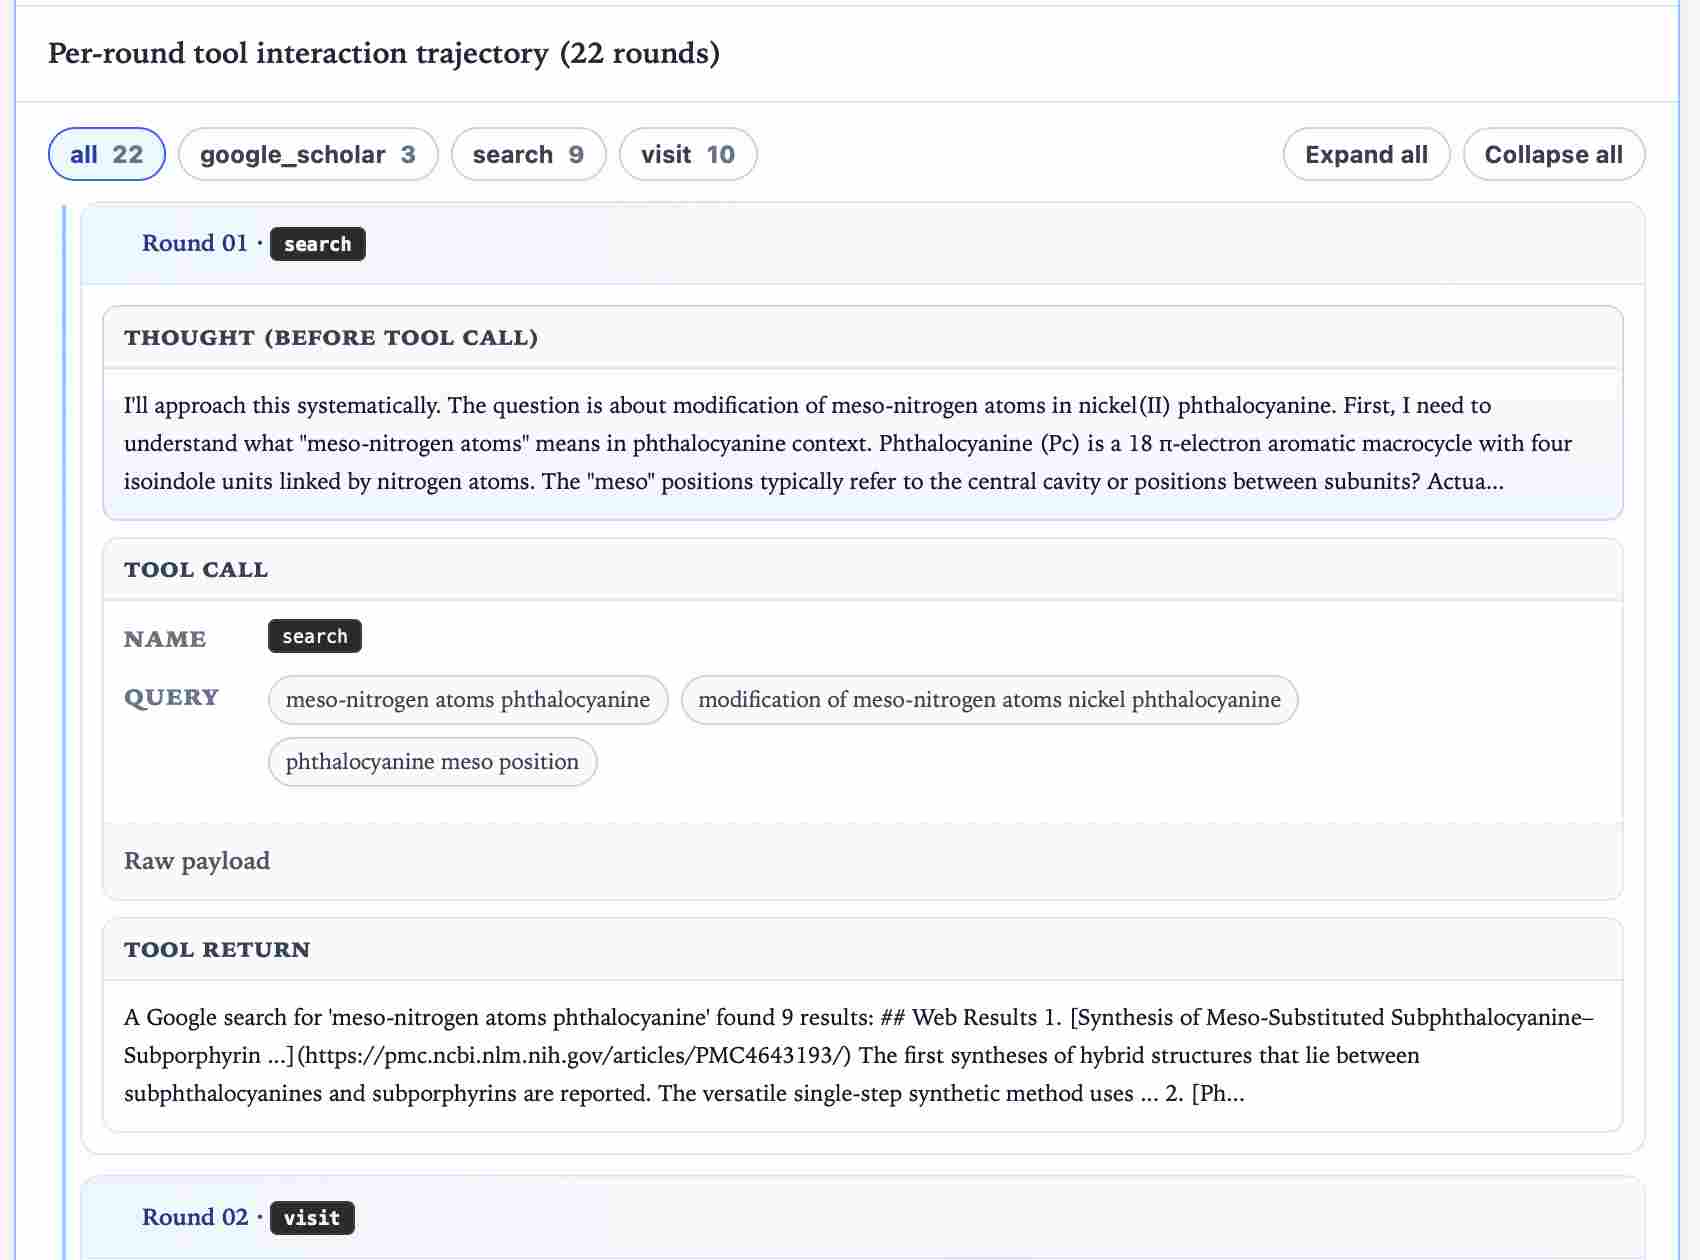
Task: Collapse the TOOL RETURN panel
Action: click(216, 950)
